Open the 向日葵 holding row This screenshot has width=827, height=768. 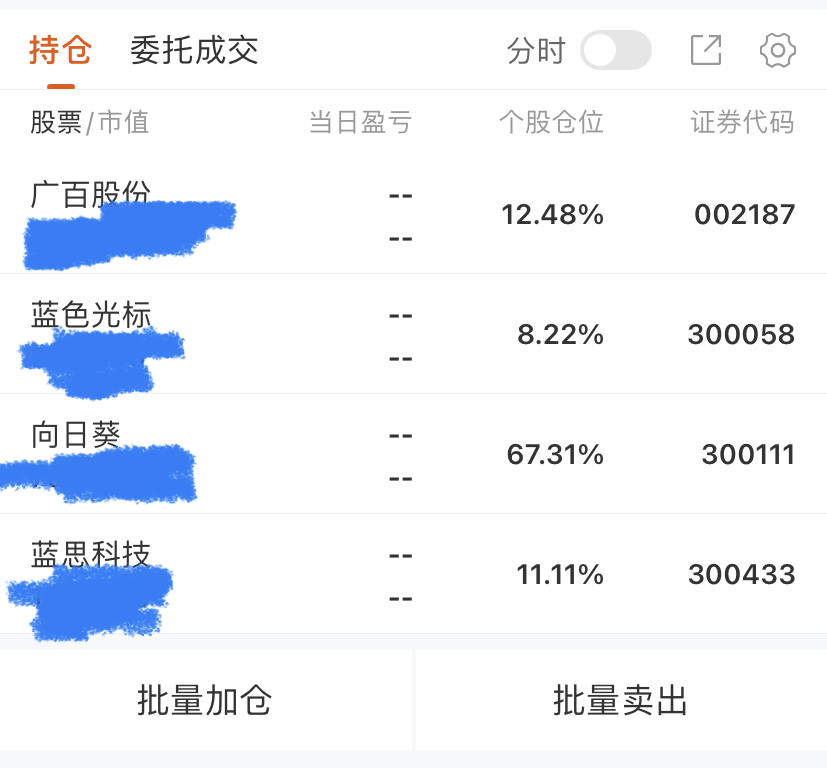point(76,435)
